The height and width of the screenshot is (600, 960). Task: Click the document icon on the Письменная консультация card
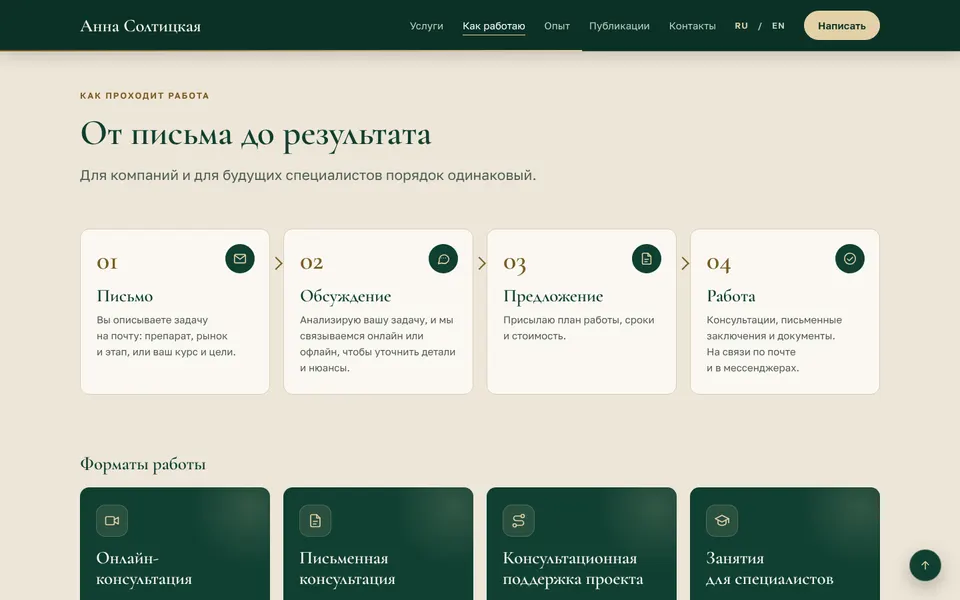tap(315, 520)
